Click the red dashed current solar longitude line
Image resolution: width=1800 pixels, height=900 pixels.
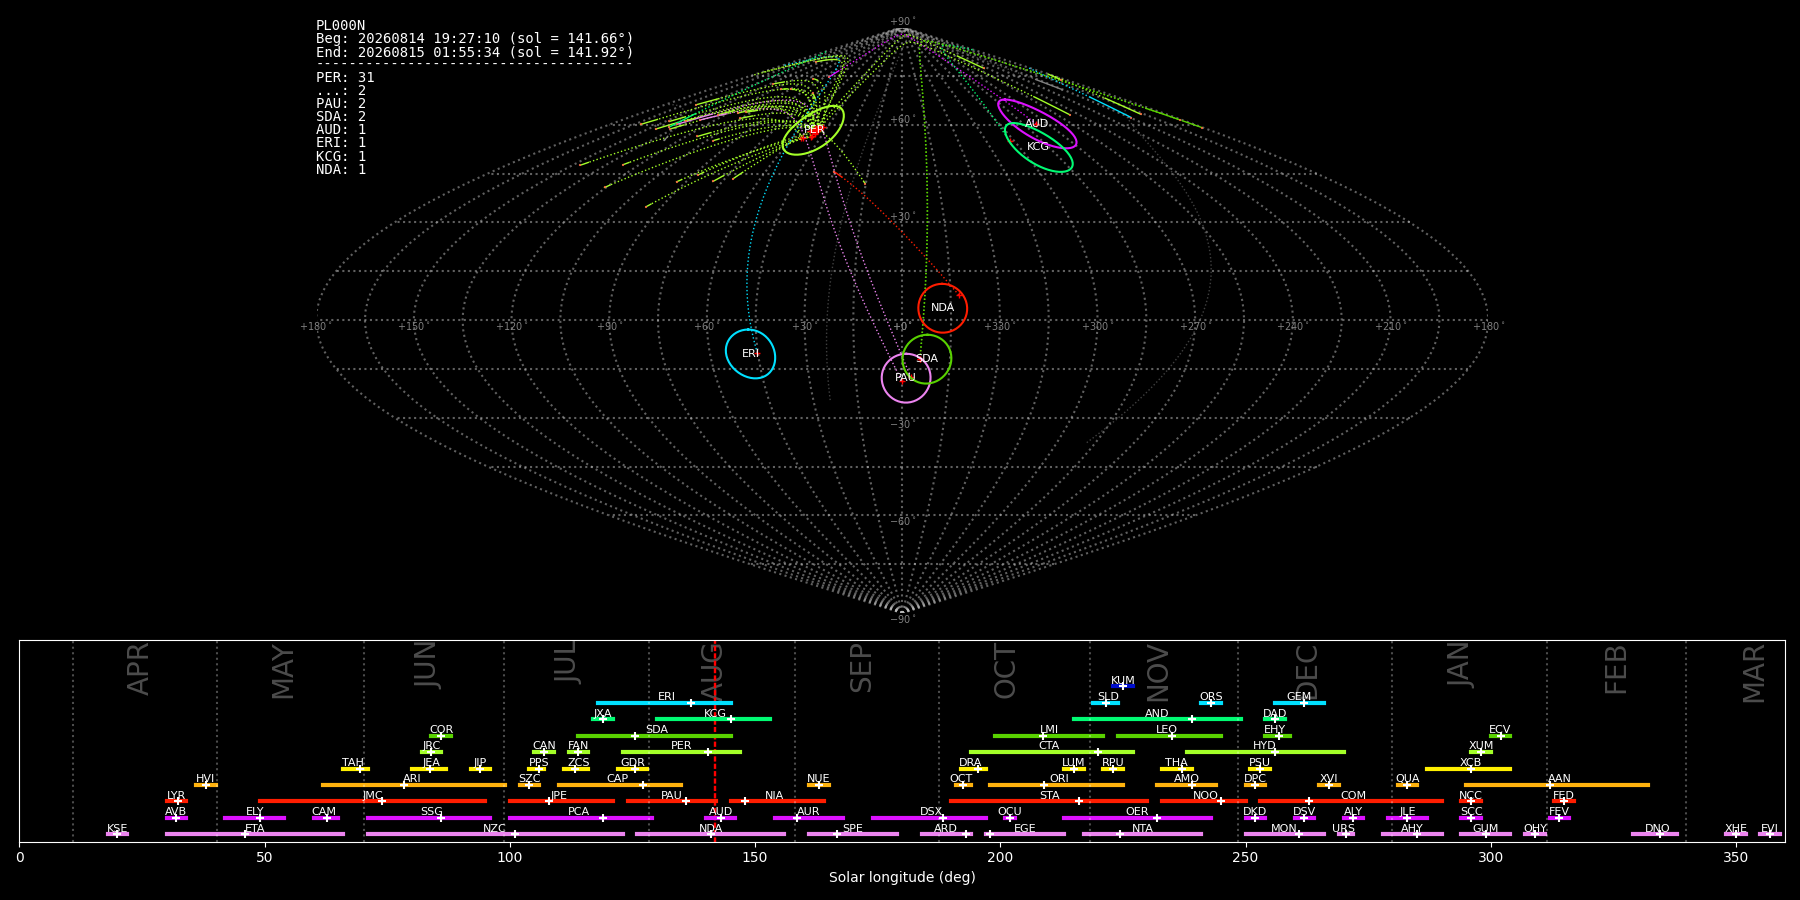tap(715, 741)
